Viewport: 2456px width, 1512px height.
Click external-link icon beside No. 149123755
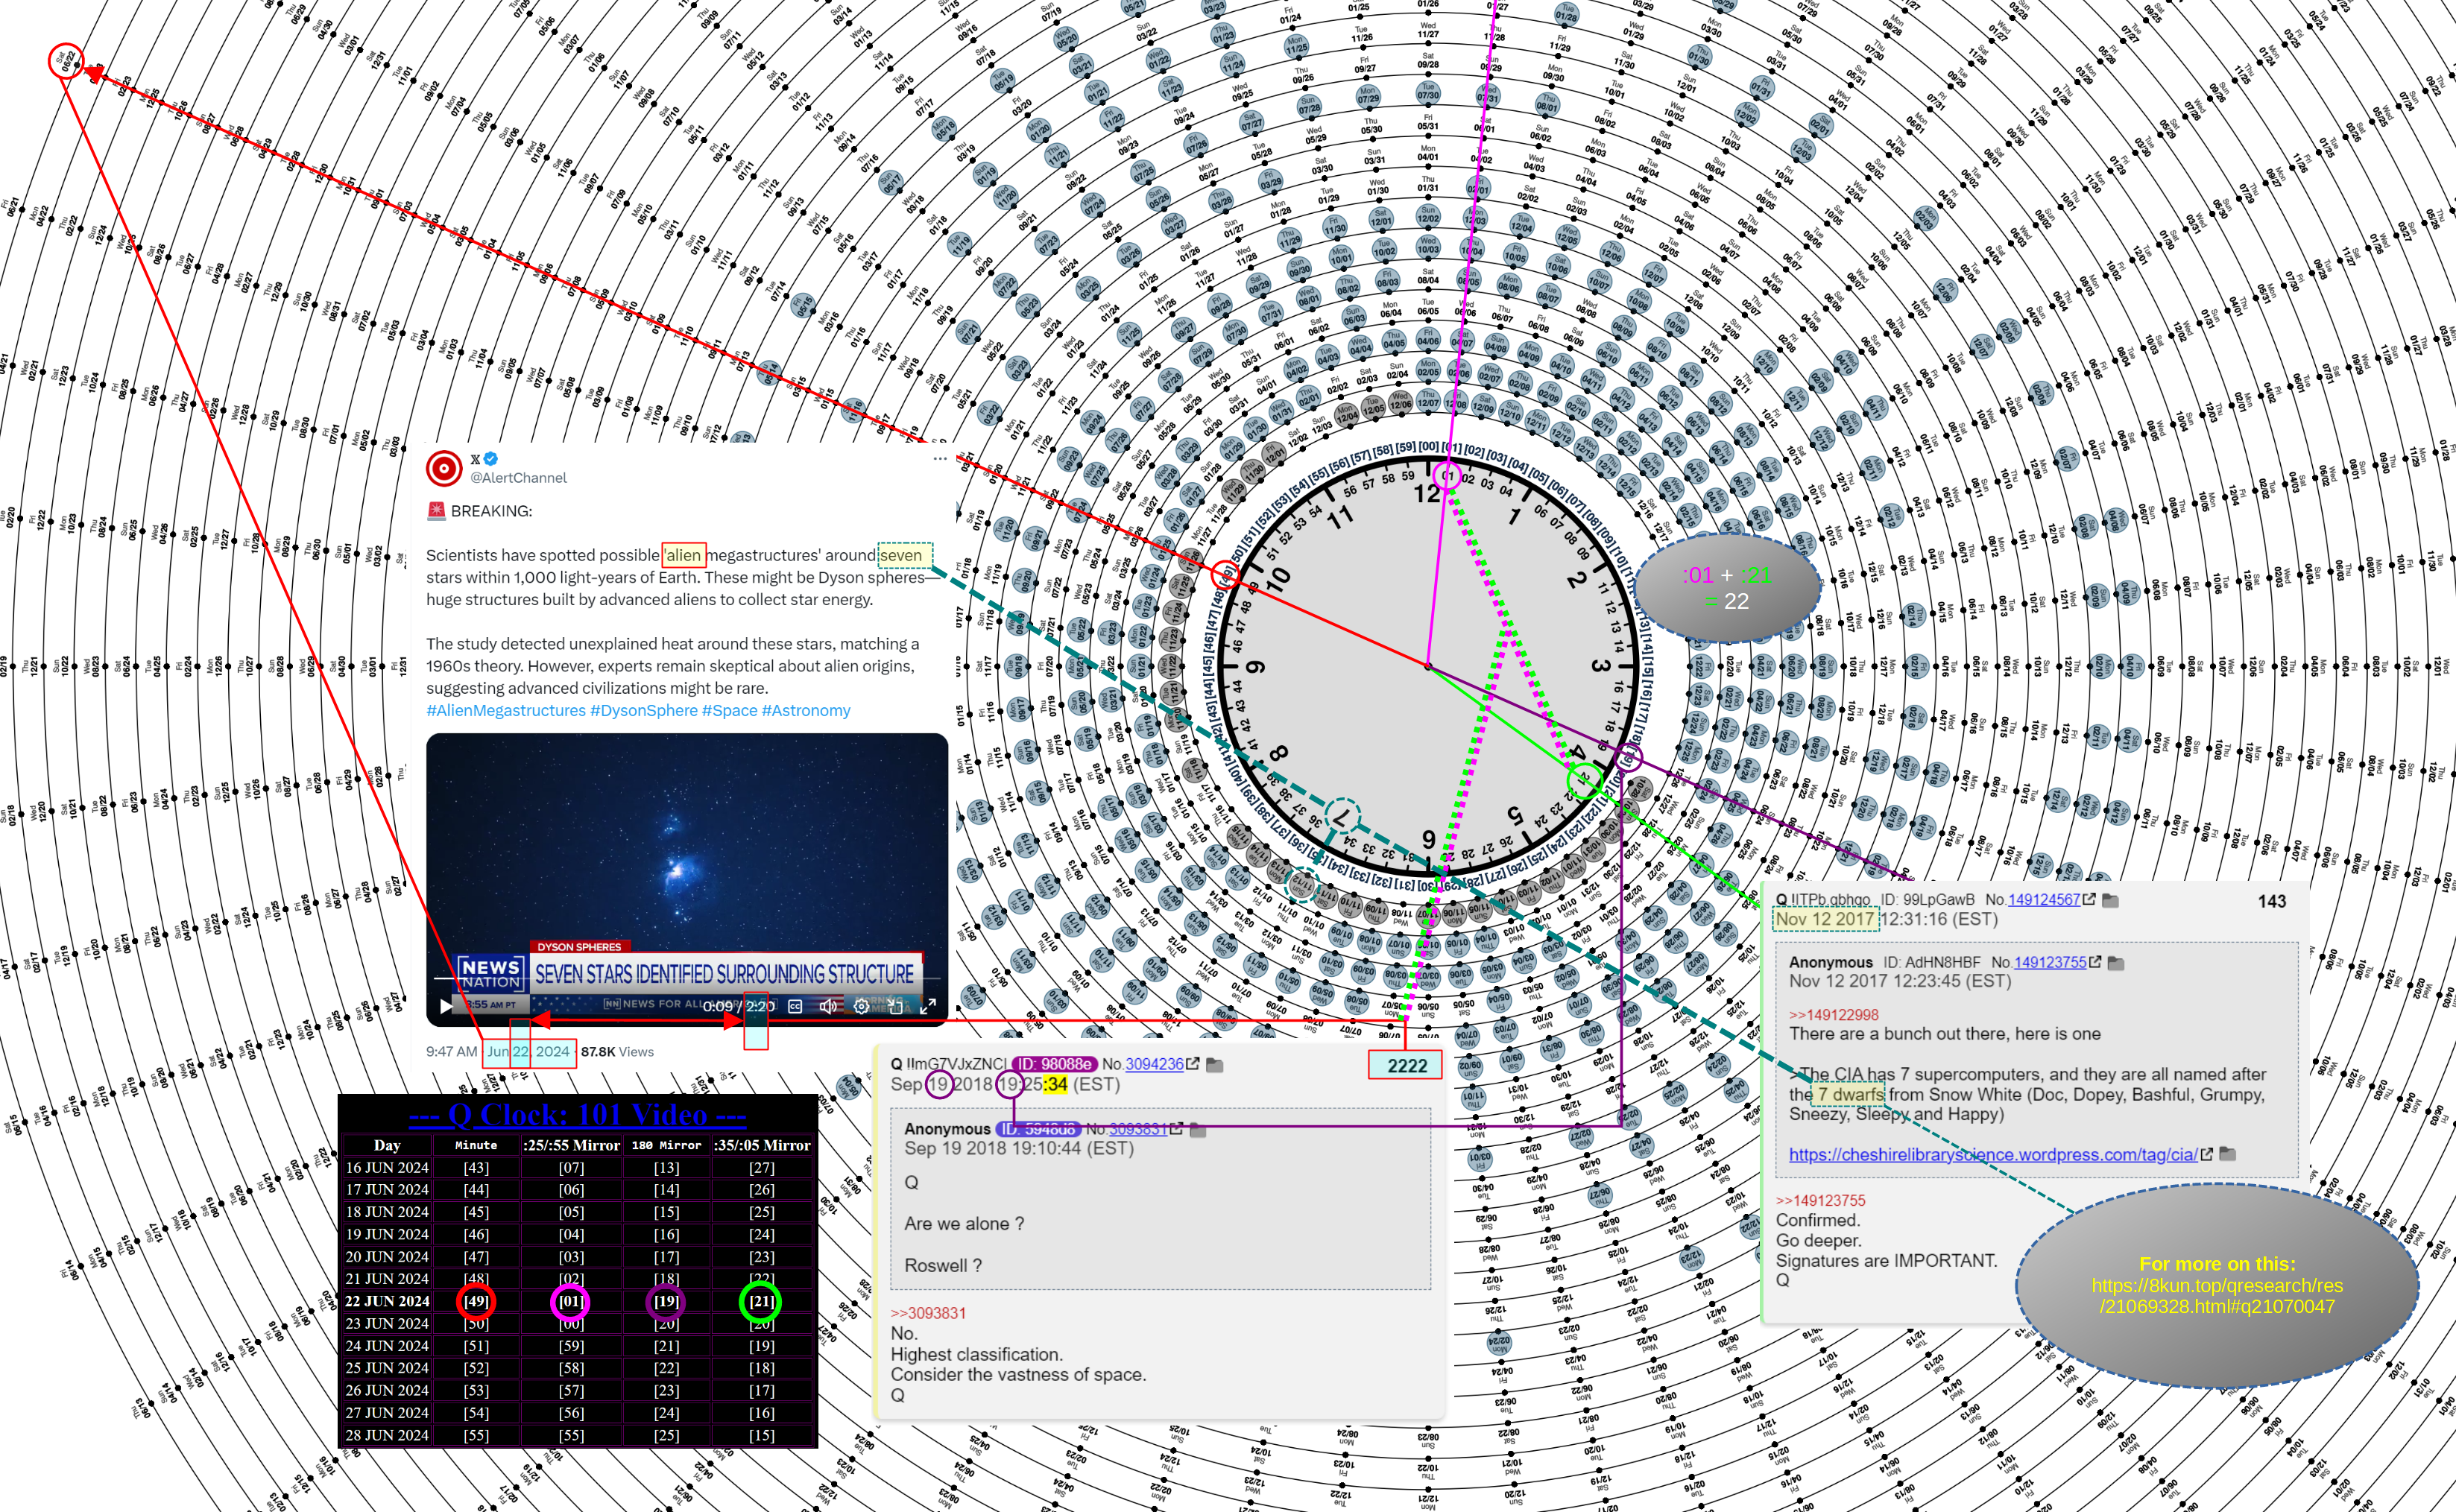point(2095,962)
